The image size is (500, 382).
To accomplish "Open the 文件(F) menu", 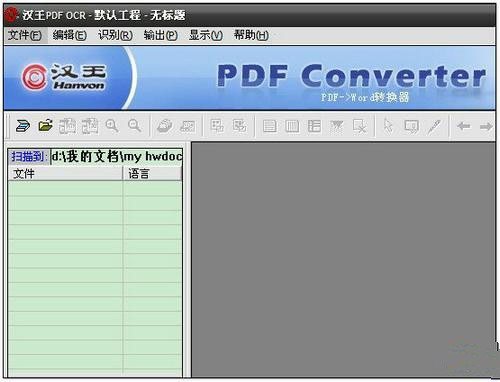I will click(x=25, y=35).
